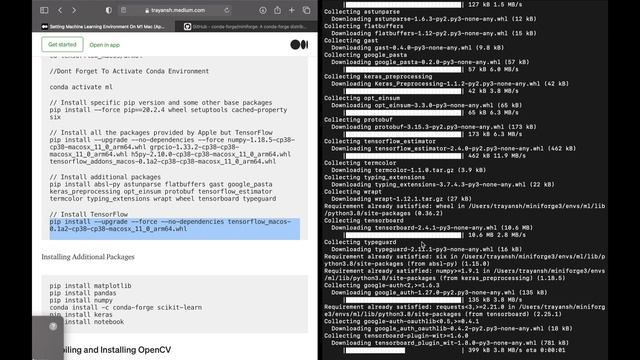The width and height of the screenshot is (640, 360).
Task: Go back using the Safari back arrow
Action: point(60,10)
